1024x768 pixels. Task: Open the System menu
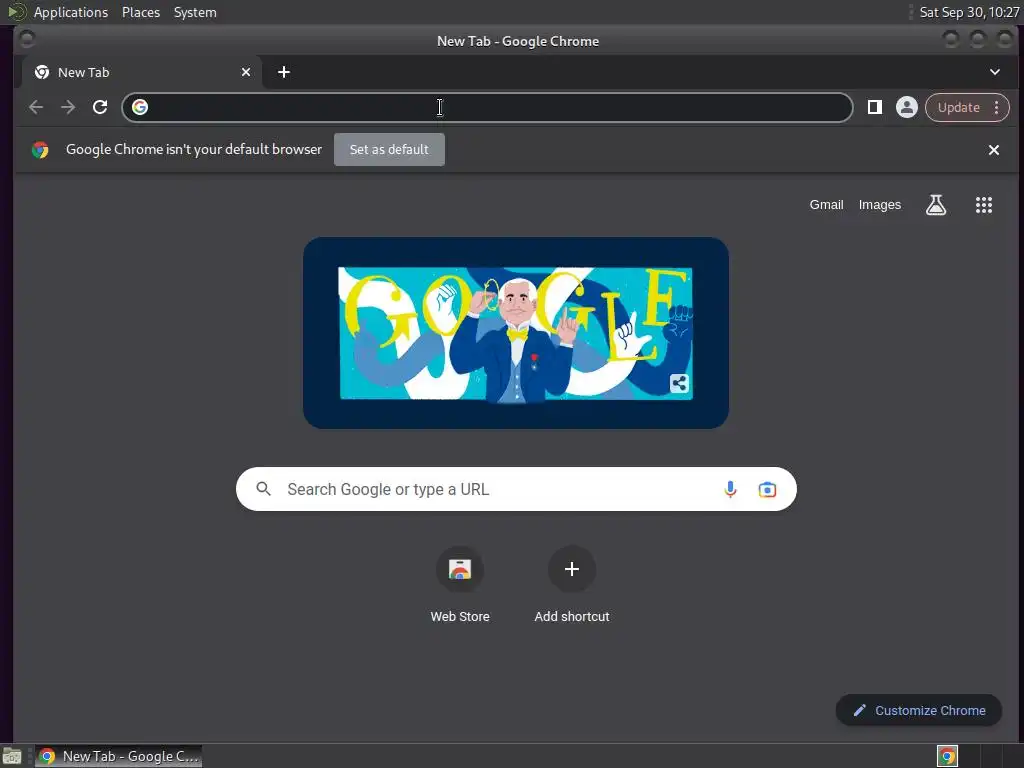coord(195,12)
